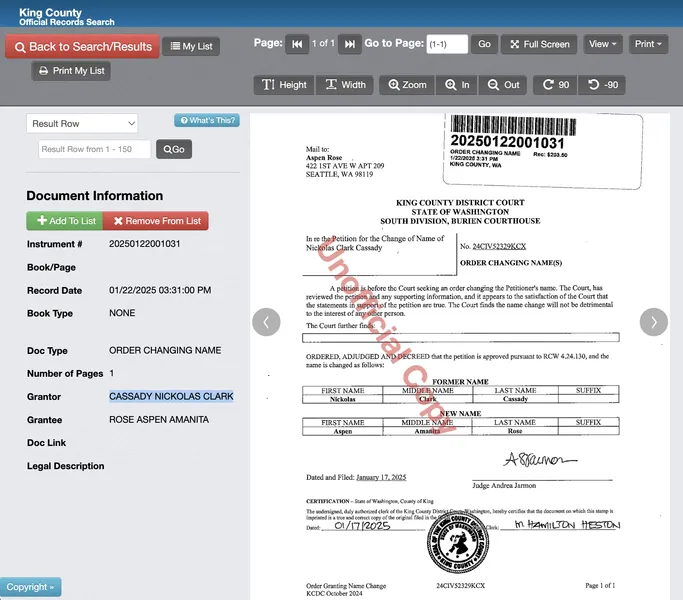Go to first page icon
The width and height of the screenshot is (683, 600).
tap(297, 44)
